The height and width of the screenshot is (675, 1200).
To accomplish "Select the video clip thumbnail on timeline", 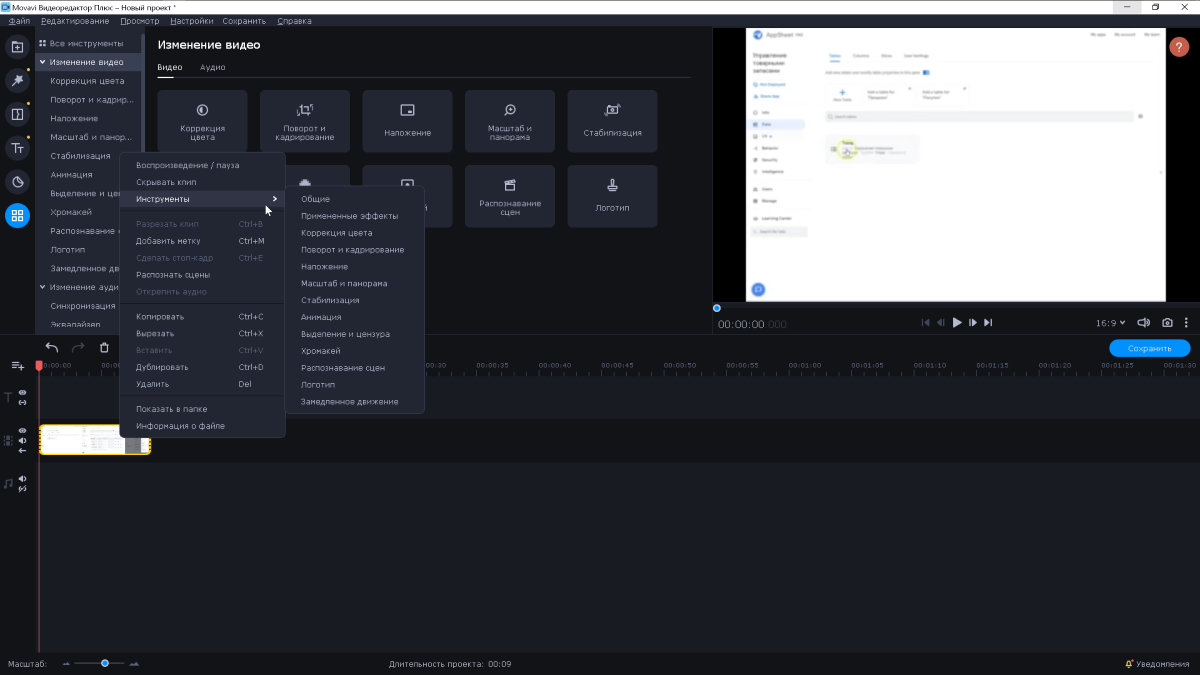I will 95,440.
